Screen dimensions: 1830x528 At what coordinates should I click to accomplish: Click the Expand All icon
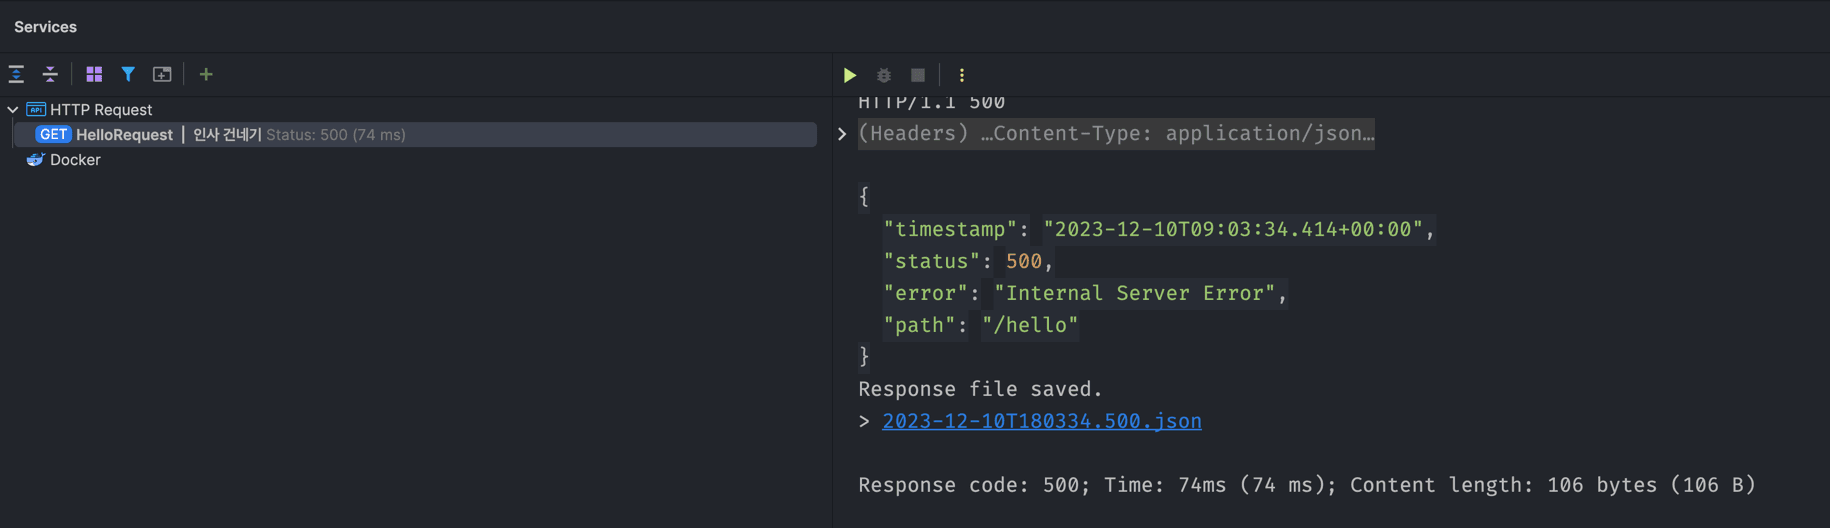(x=17, y=74)
